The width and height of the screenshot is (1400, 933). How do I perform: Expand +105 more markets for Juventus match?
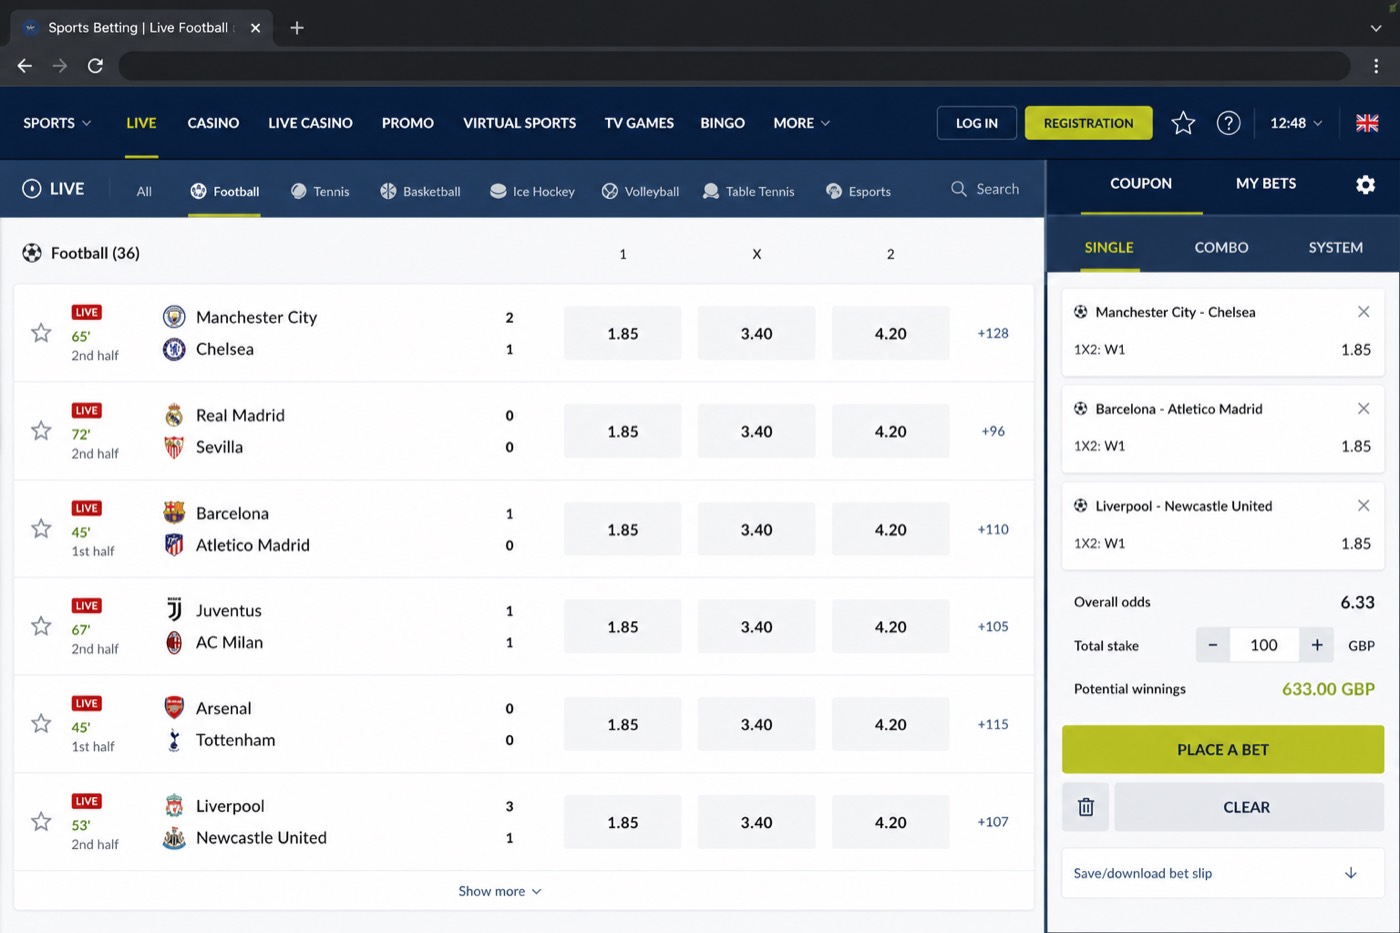coord(993,626)
